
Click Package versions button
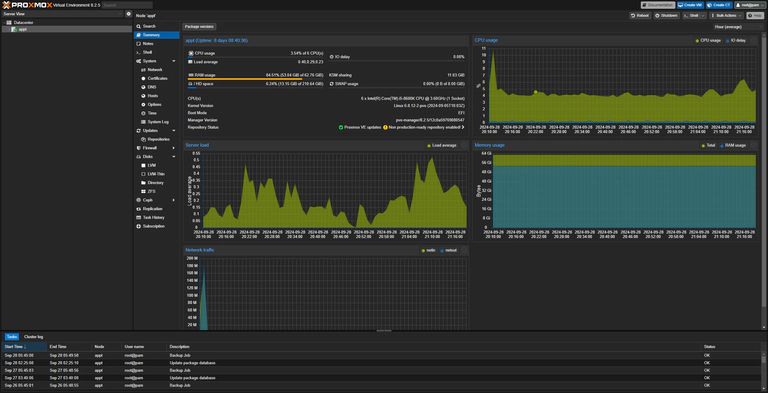[x=199, y=26]
